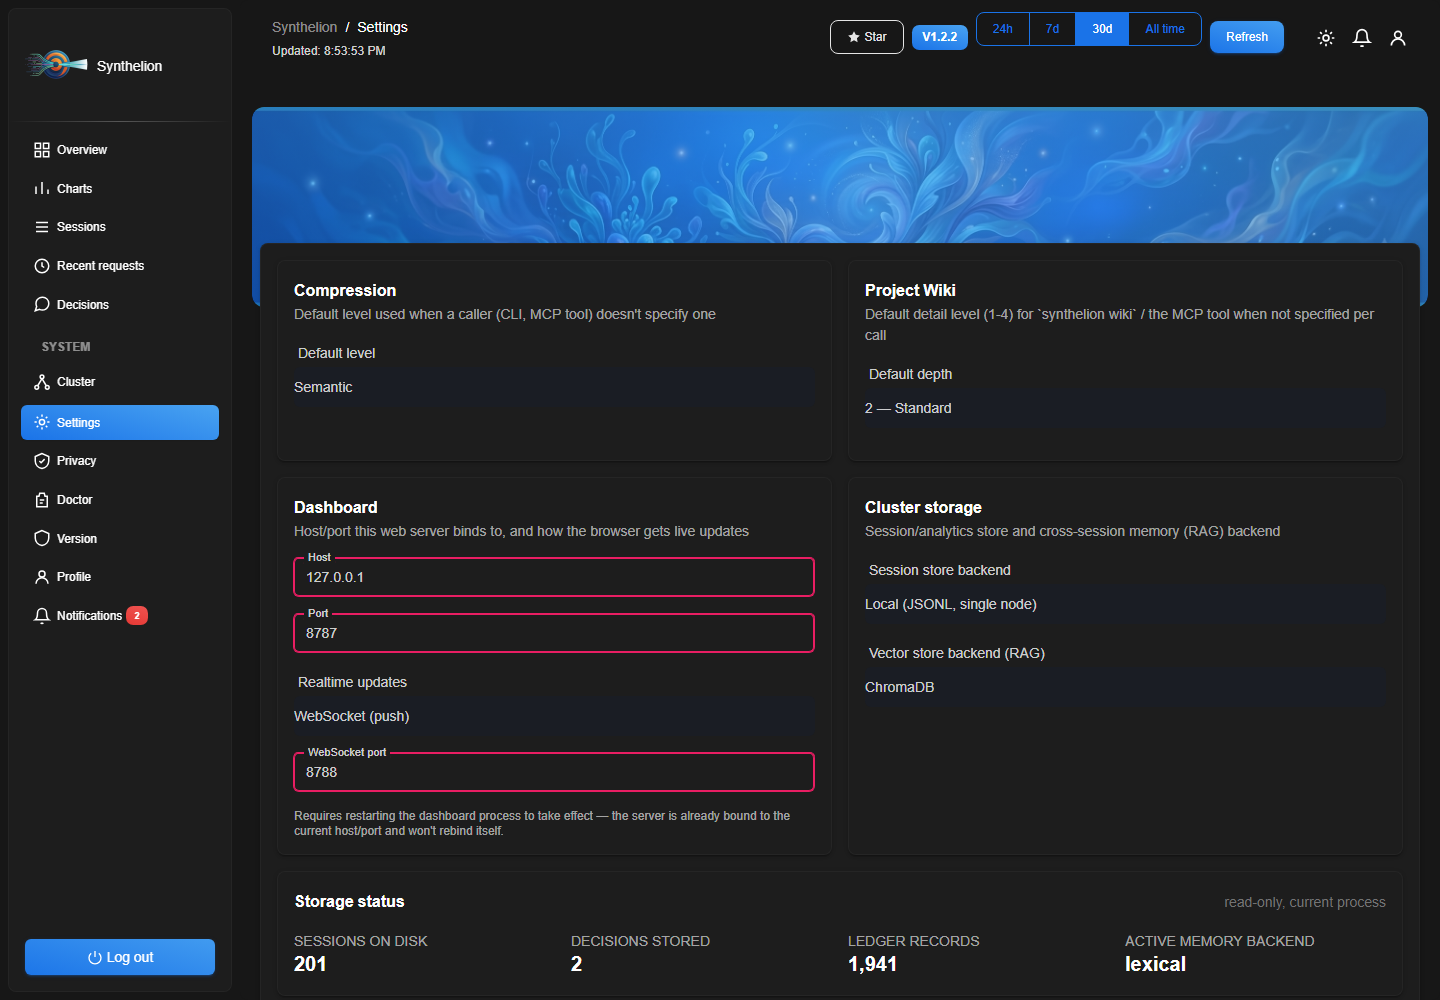Click the Host input field
The width and height of the screenshot is (1440, 1000).
[x=554, y=577]
